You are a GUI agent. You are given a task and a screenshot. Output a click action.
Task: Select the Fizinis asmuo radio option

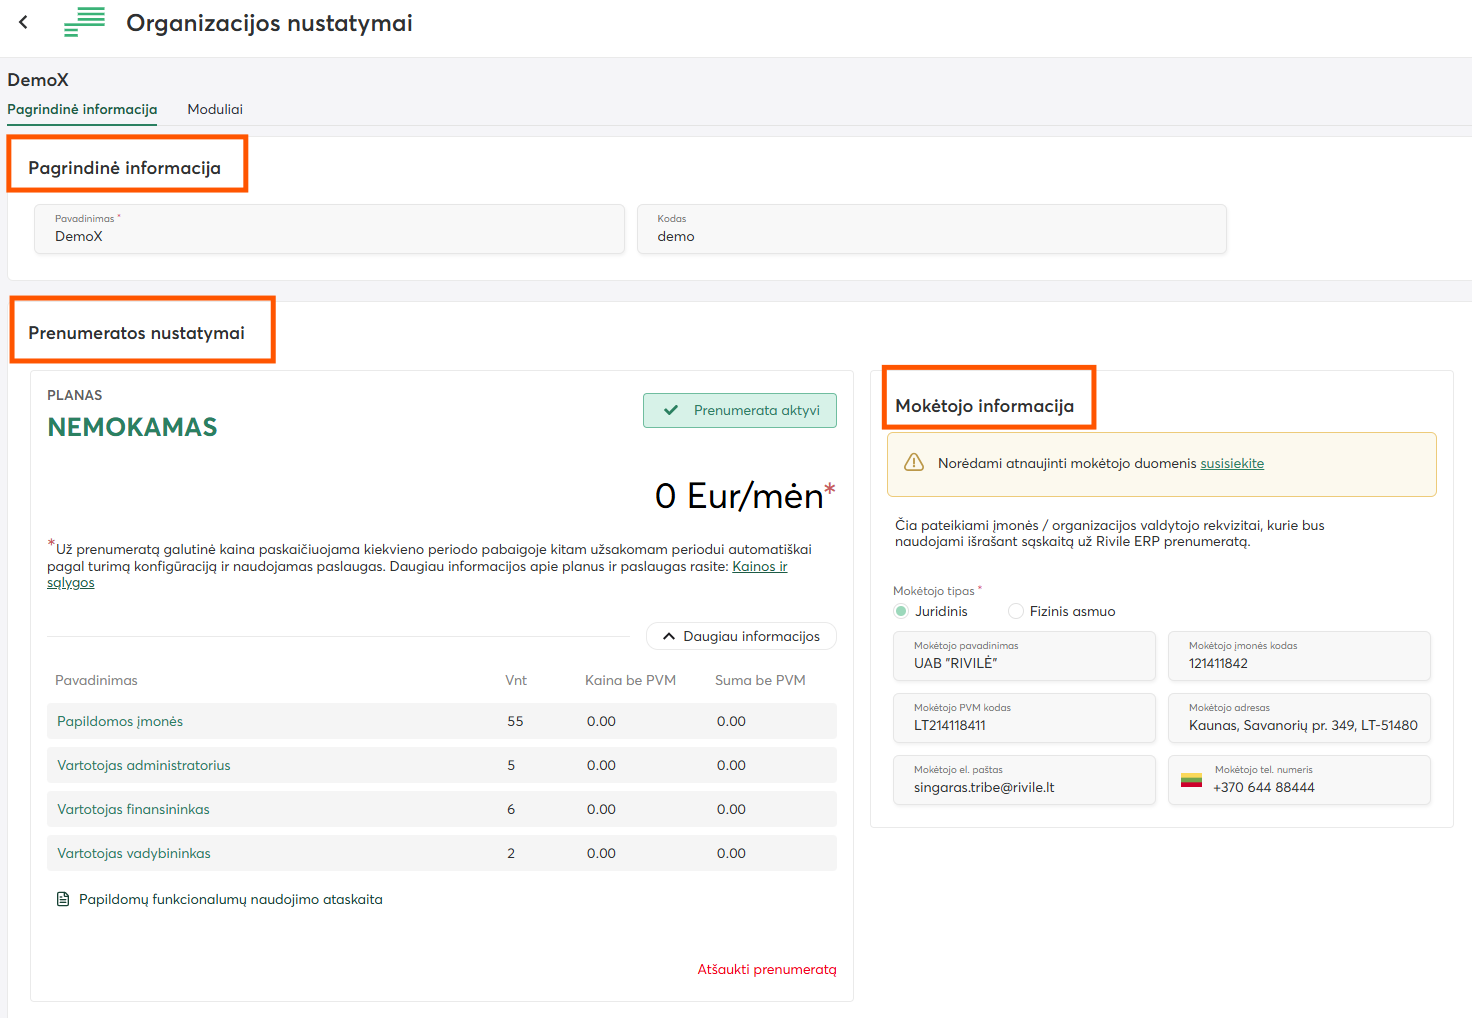click(1016, 611)
